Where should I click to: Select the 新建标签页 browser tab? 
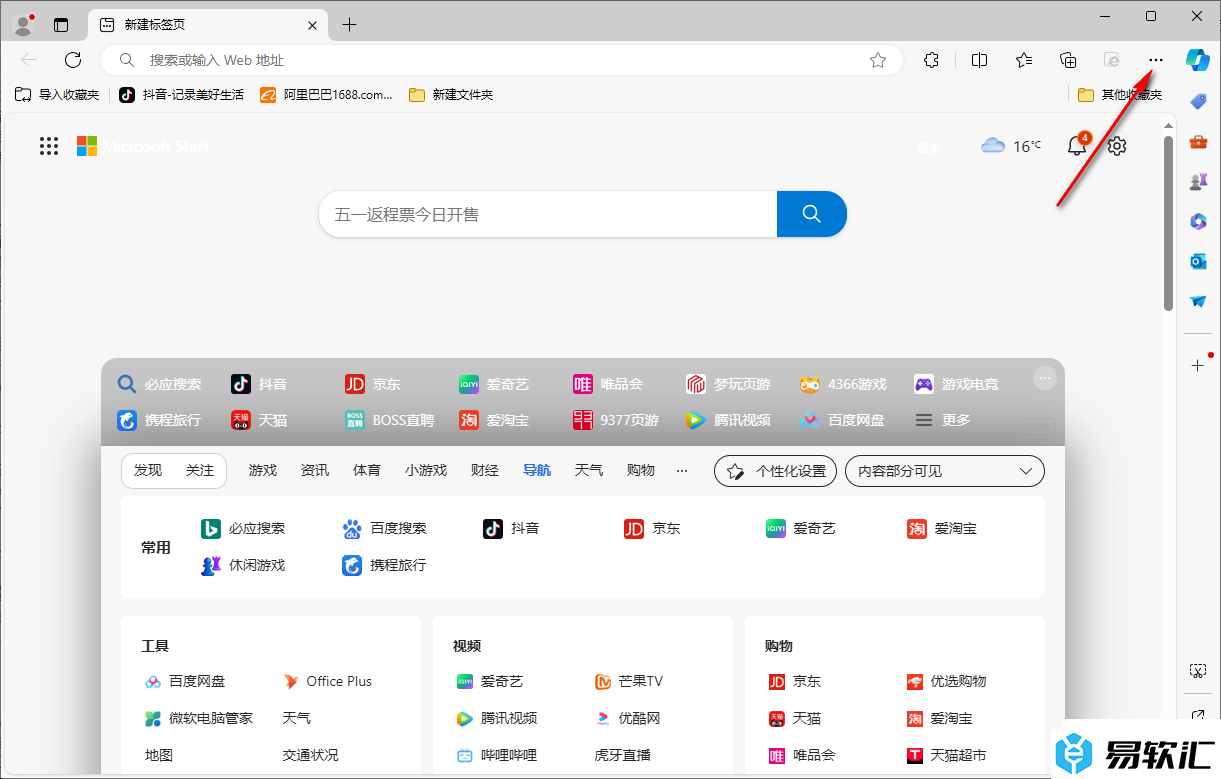point(208,25)
